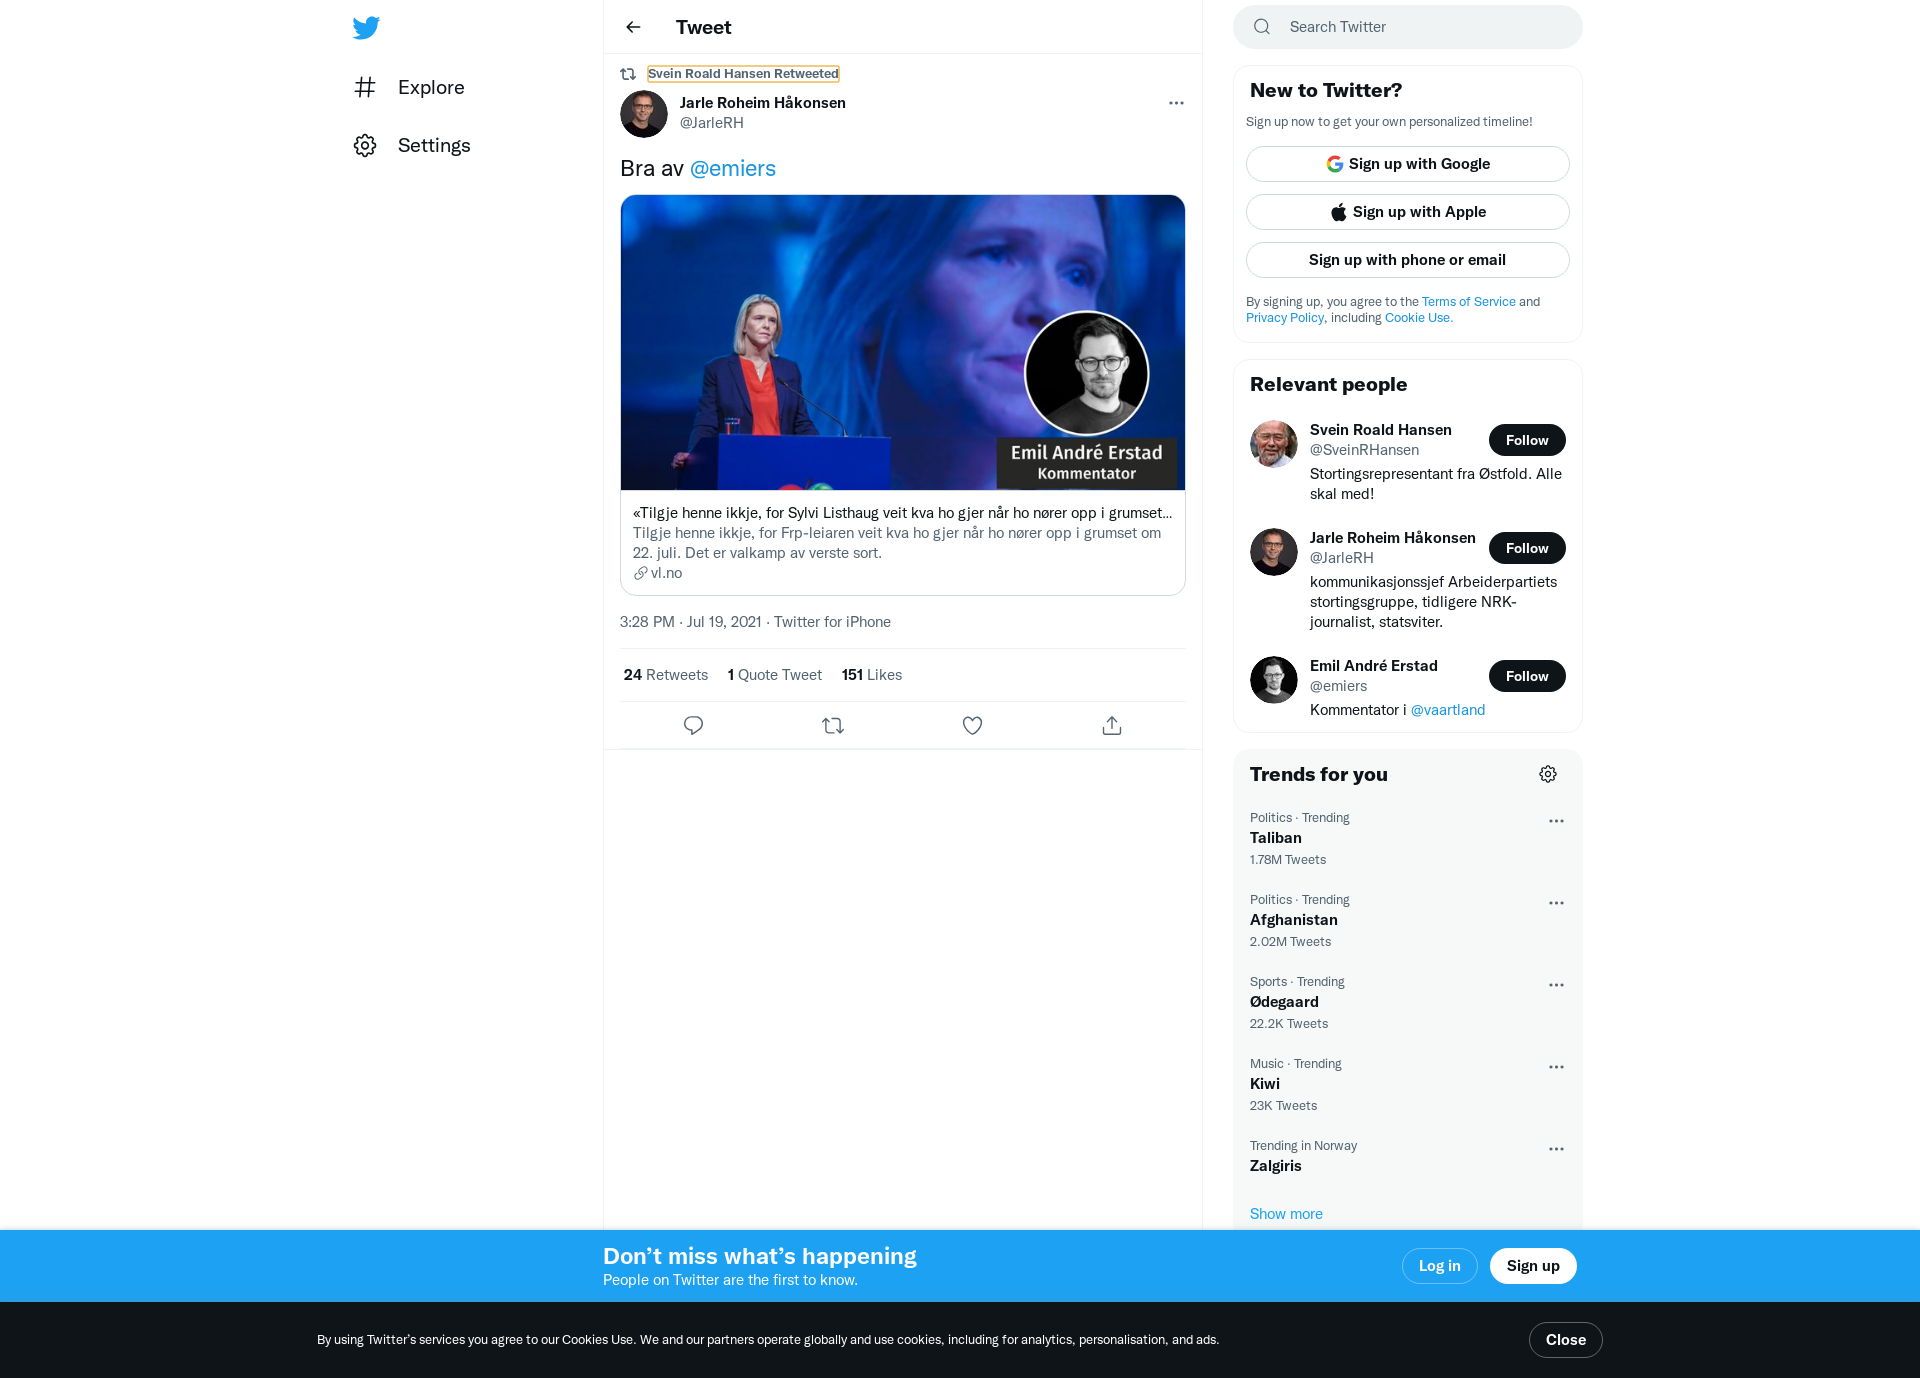
Task: Open the vl.no article image card
Action: pyautogui.click(x=902, y=342)
